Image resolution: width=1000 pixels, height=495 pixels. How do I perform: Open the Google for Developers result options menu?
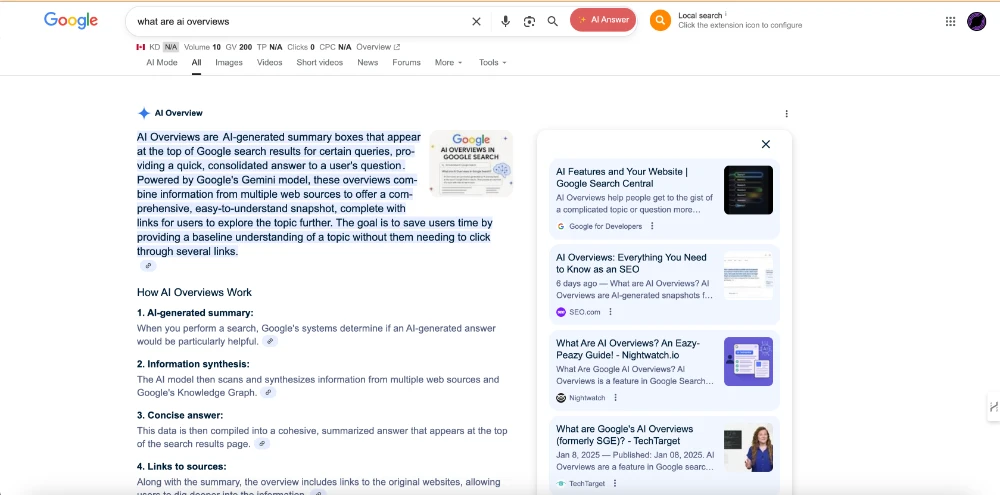pos(652,226)
